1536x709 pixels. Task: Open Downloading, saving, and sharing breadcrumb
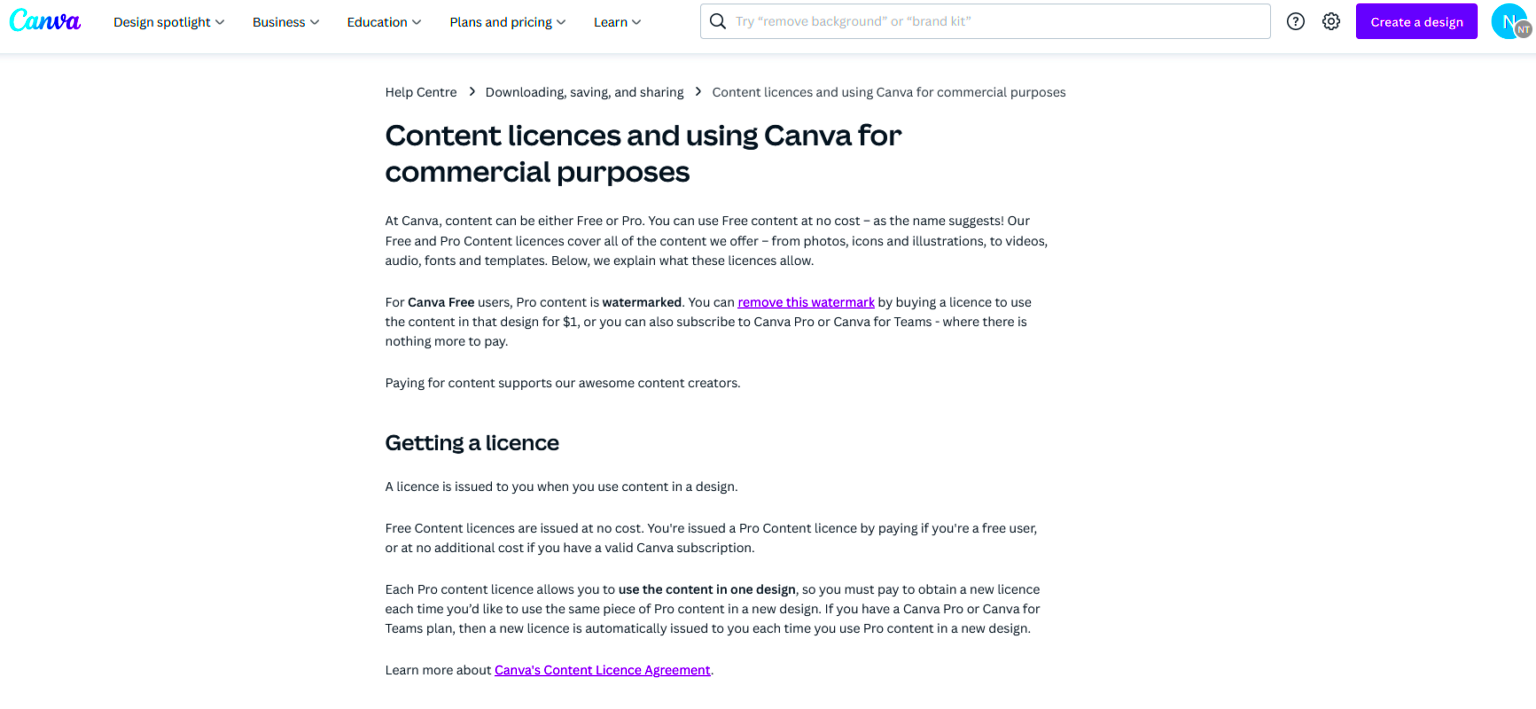[x=584, y=92]
